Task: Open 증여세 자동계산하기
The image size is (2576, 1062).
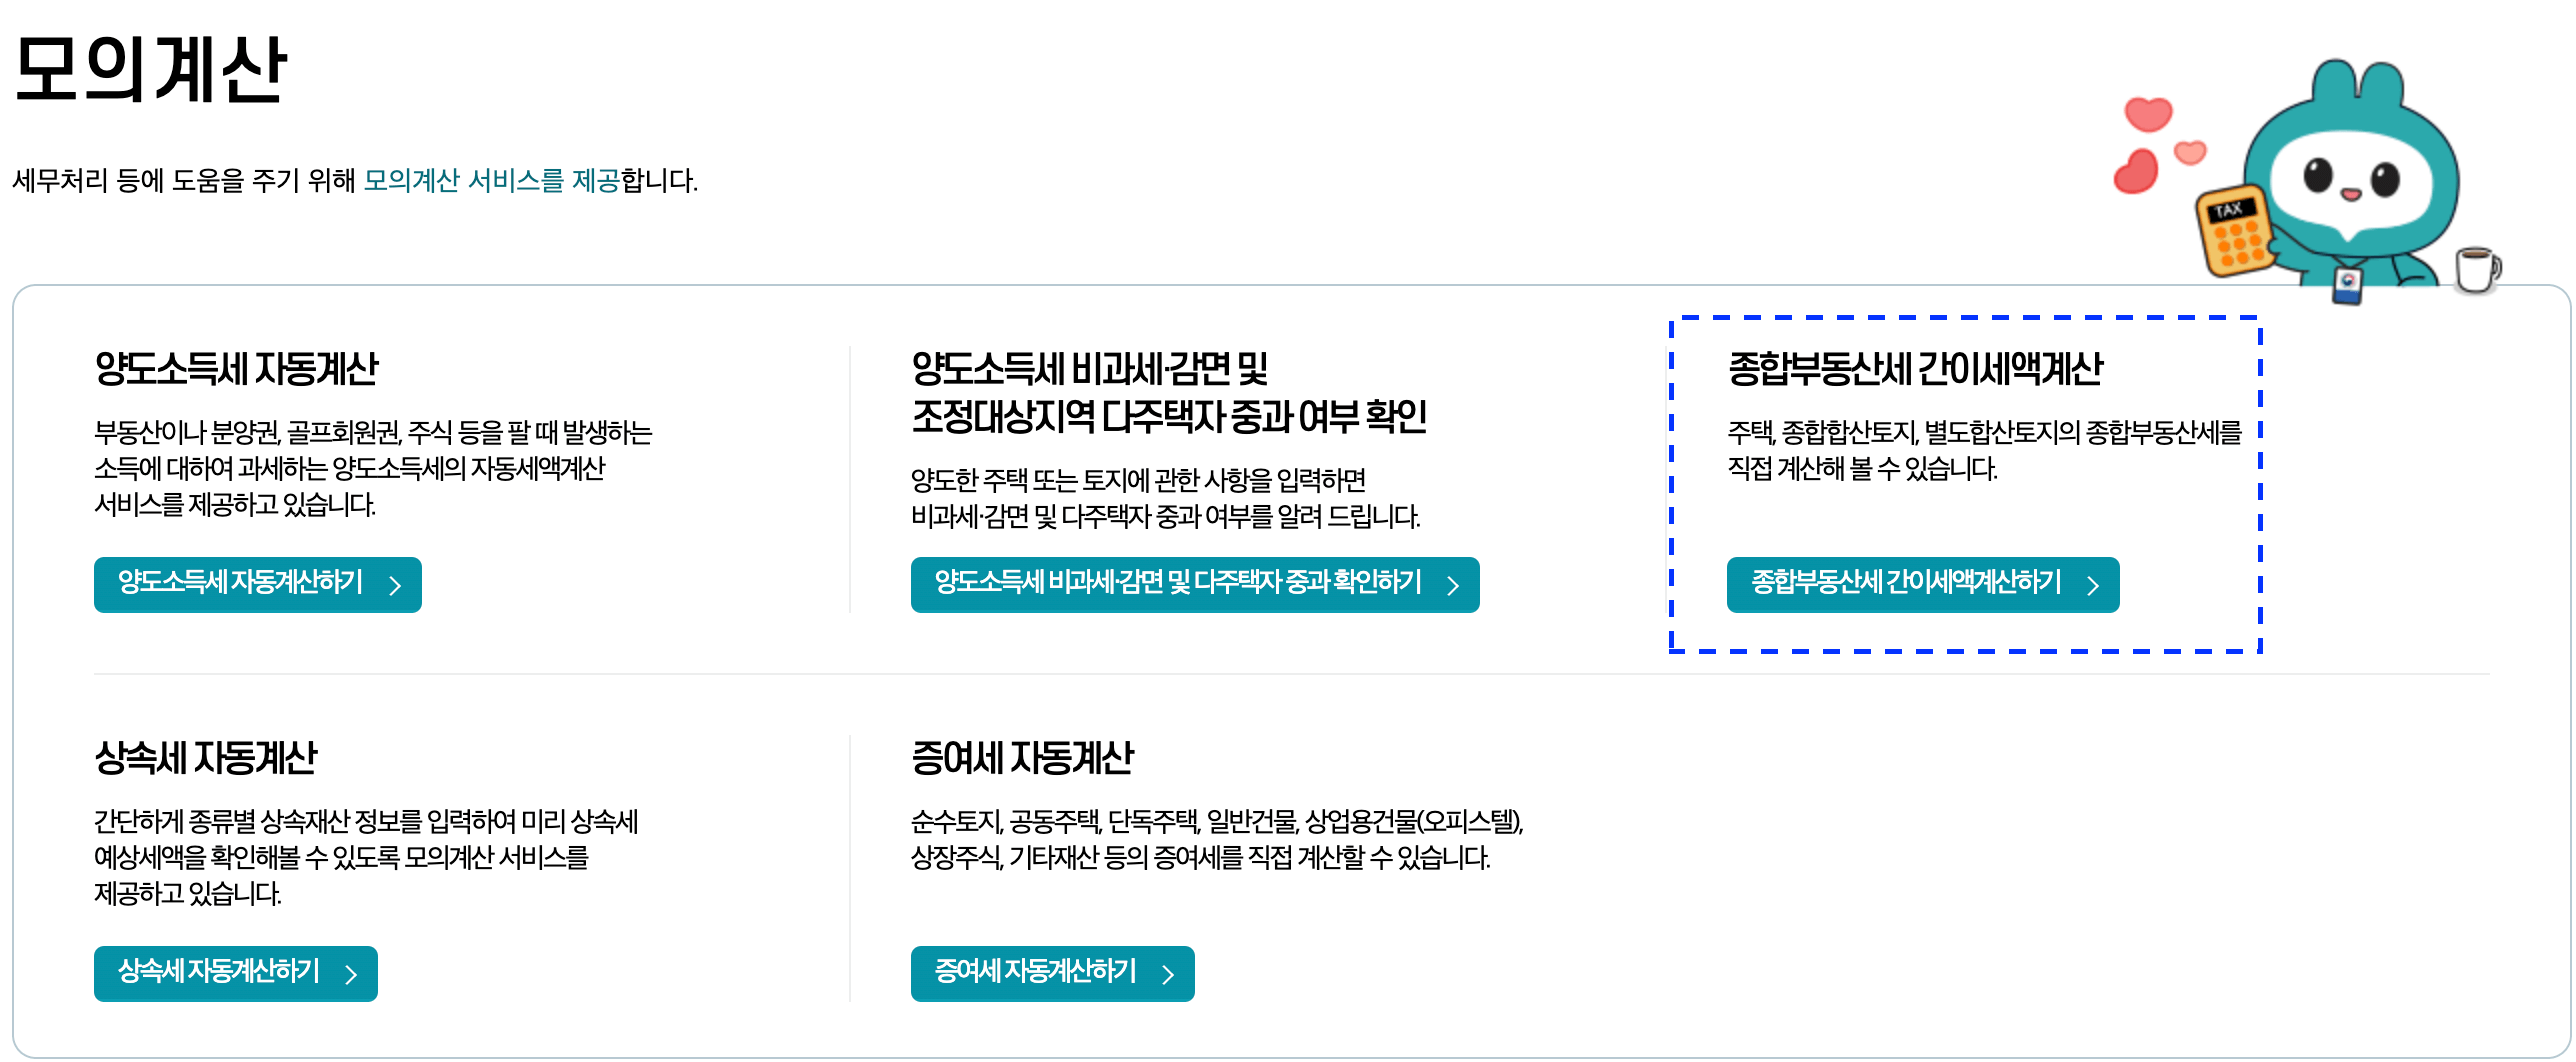Action: click(1052, 973)
